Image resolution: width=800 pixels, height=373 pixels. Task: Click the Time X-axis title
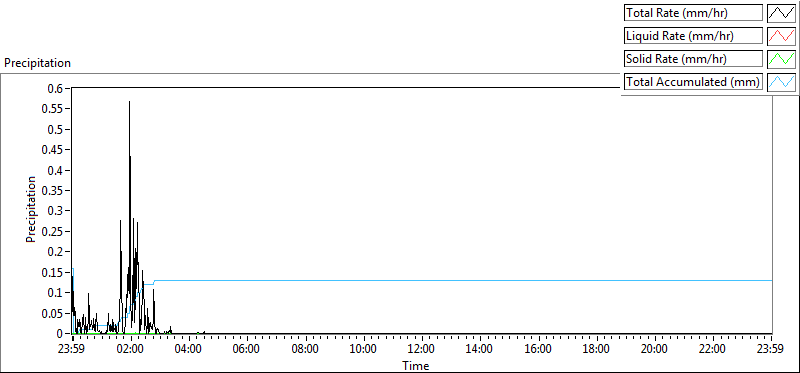tap(415, 365)
